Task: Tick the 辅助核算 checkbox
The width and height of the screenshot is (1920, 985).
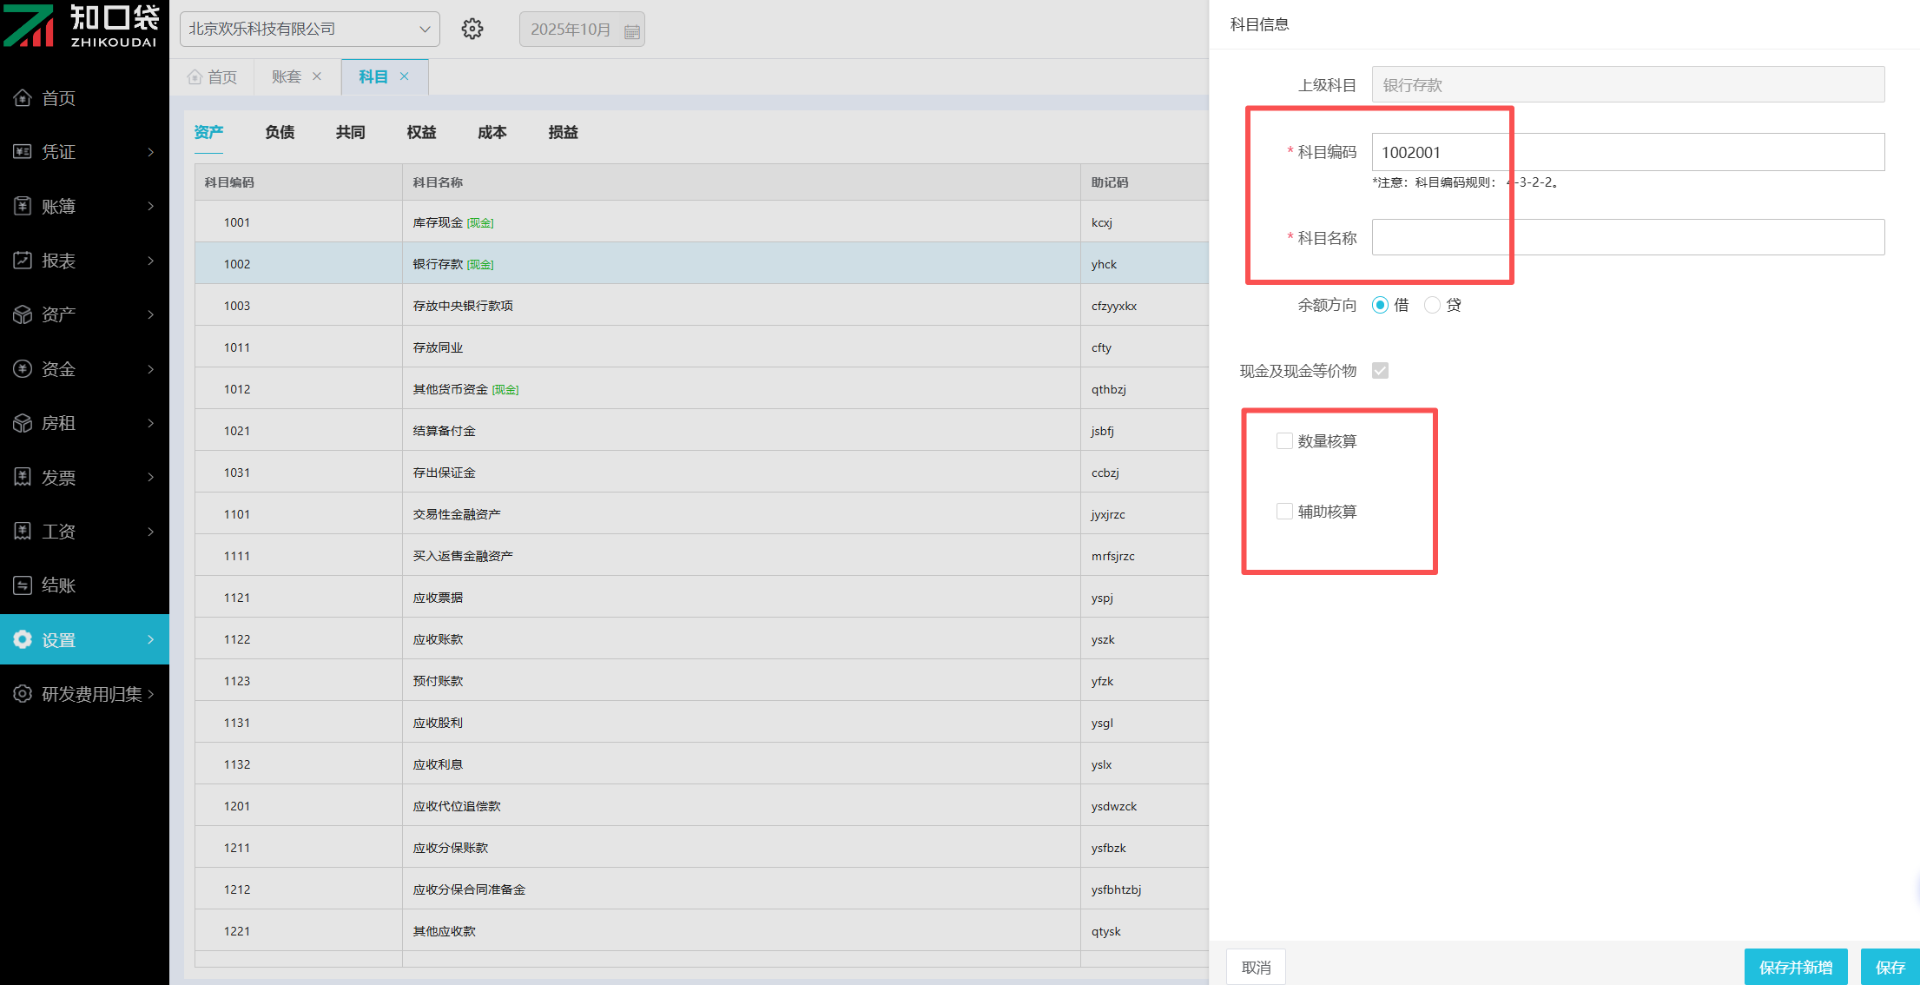Action: 1284,511
